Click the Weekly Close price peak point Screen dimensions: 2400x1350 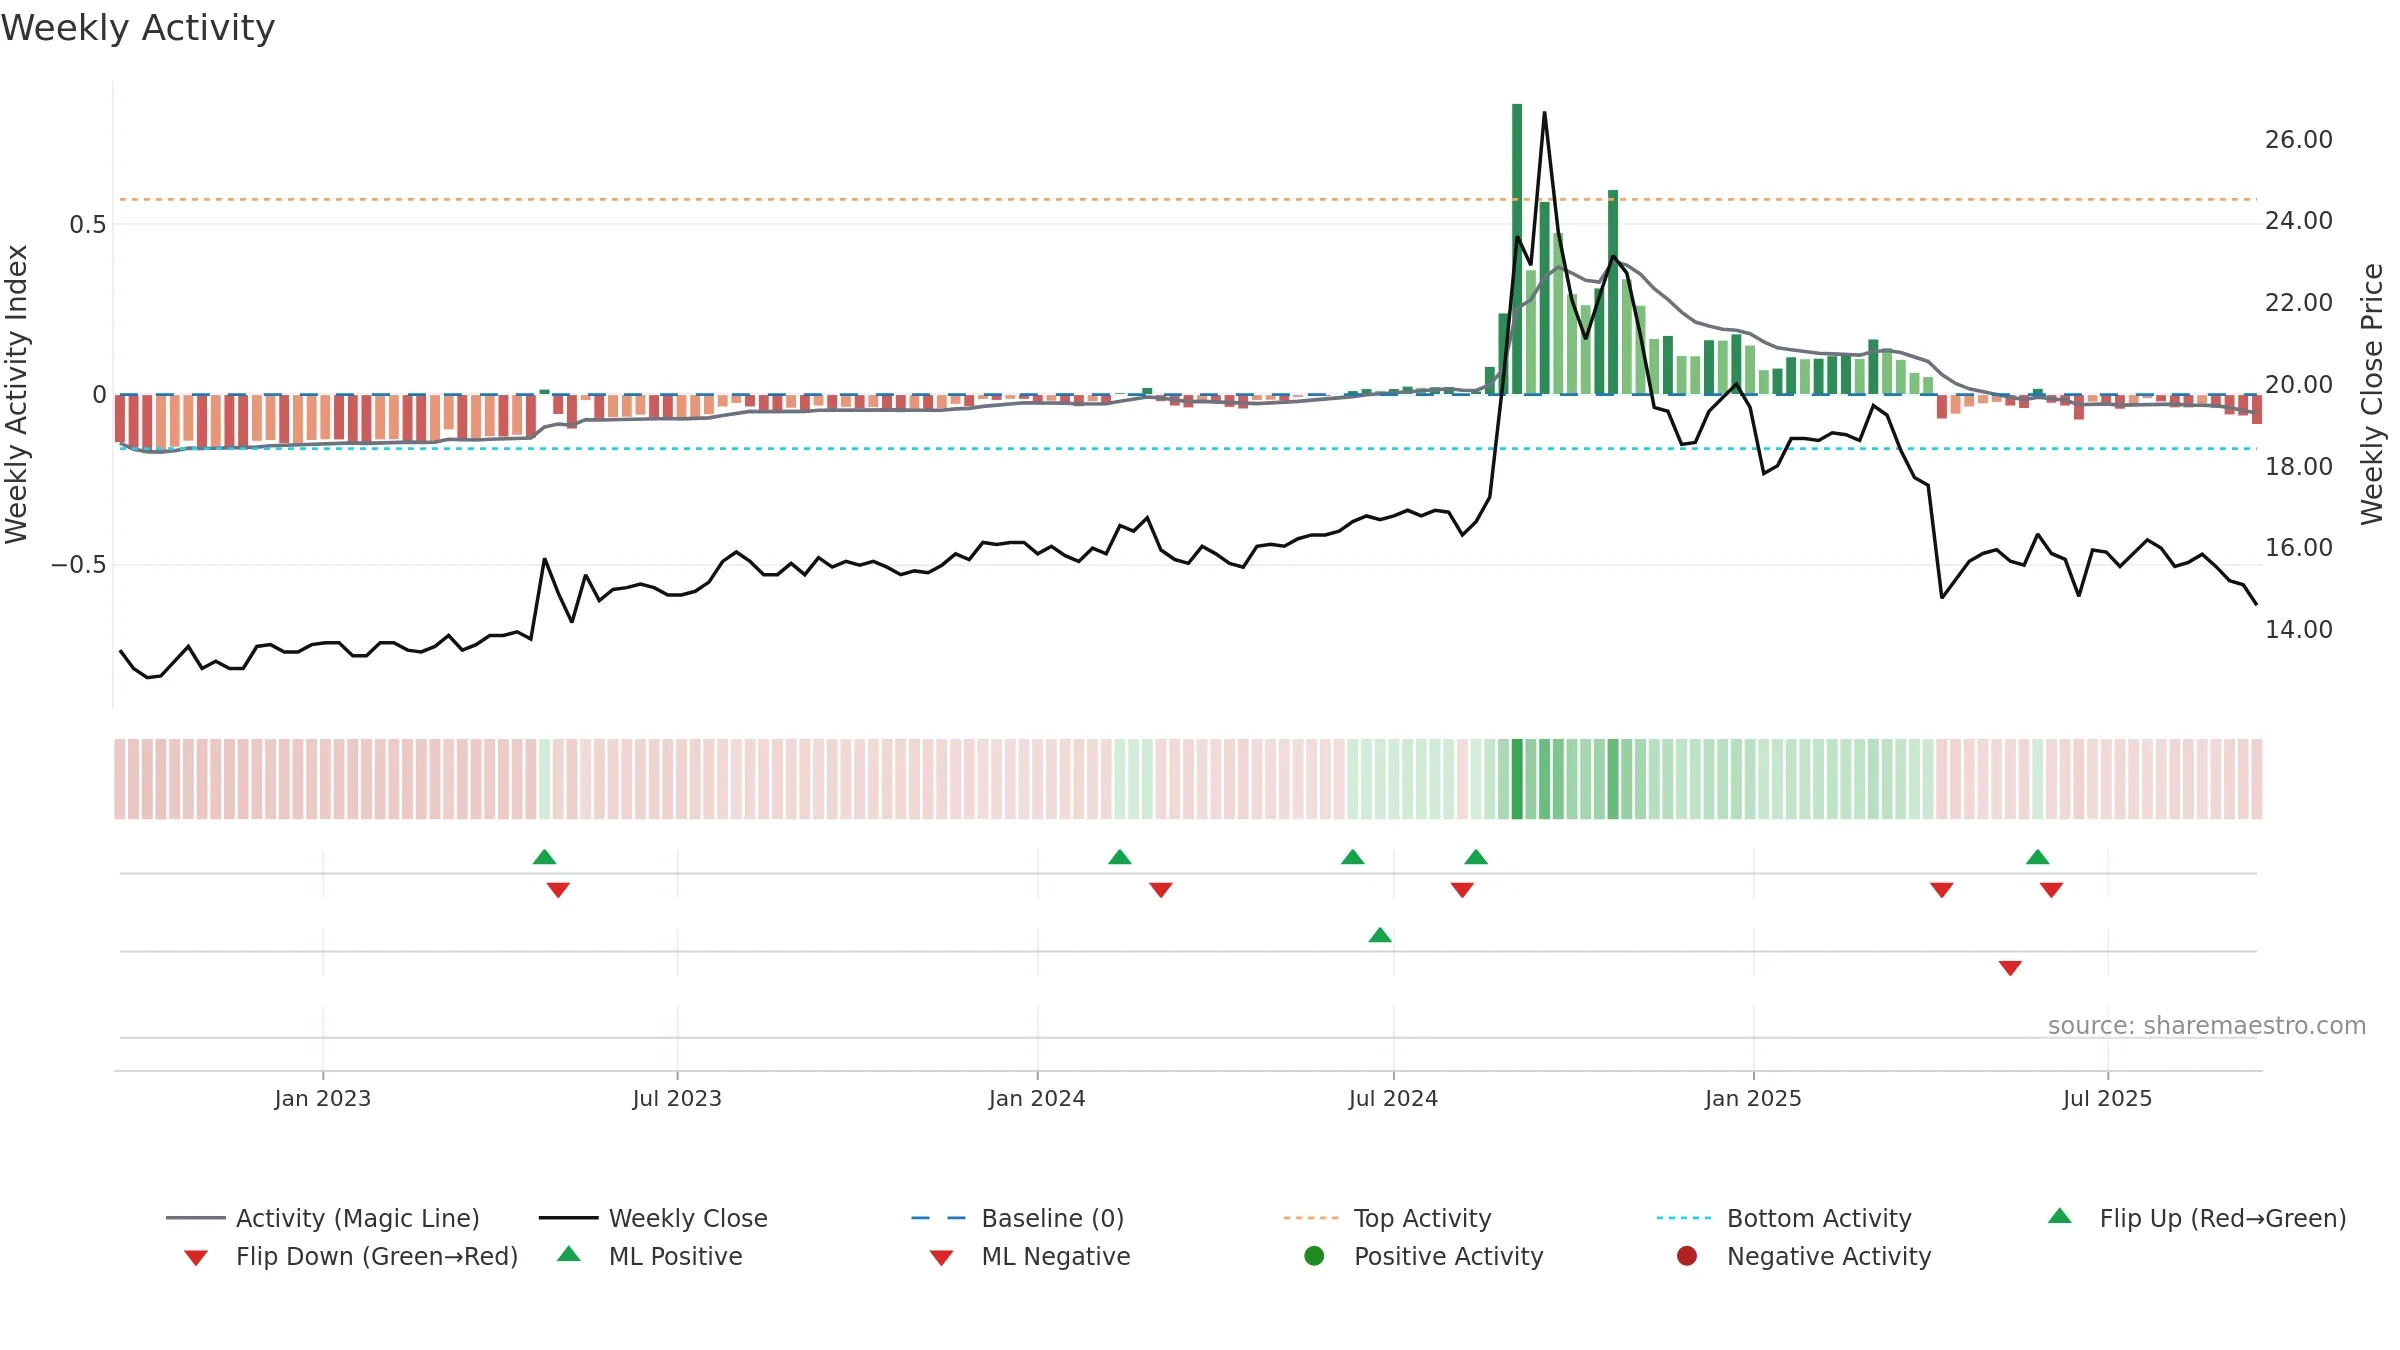tap(1544, 113)
